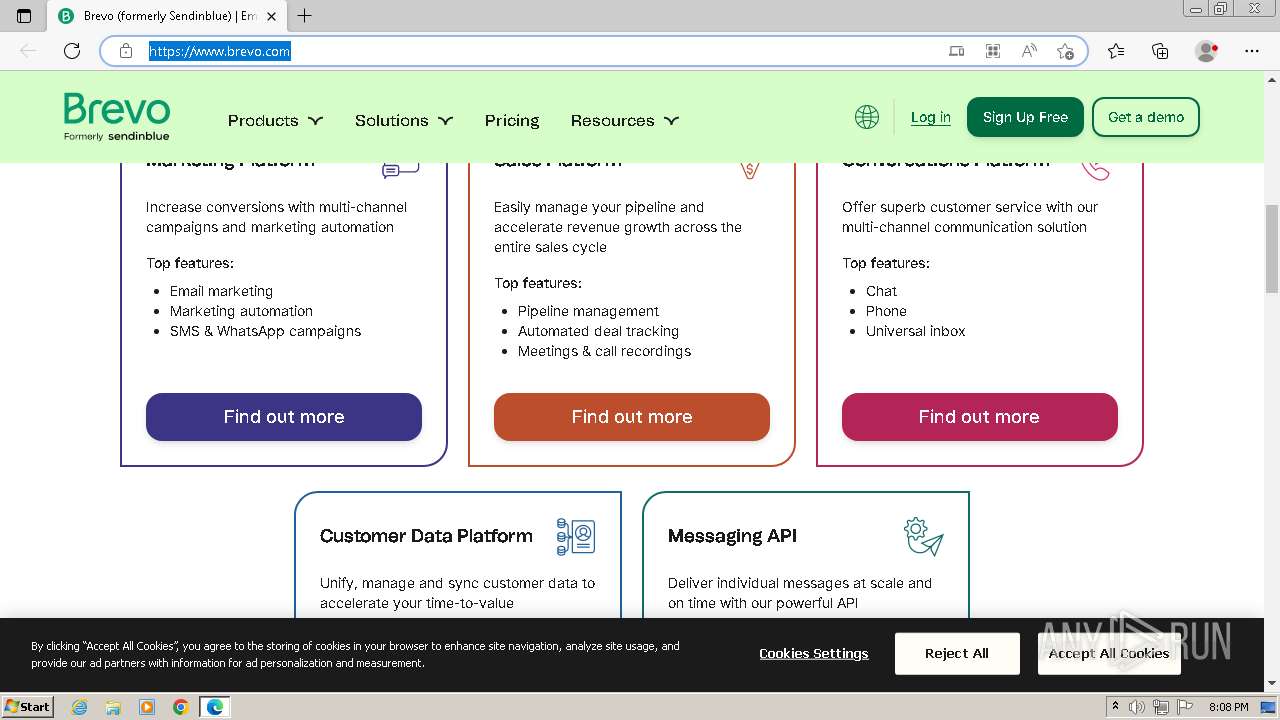
Task: Click the Brevo tab favicon
Action: [x=66, y=16]
